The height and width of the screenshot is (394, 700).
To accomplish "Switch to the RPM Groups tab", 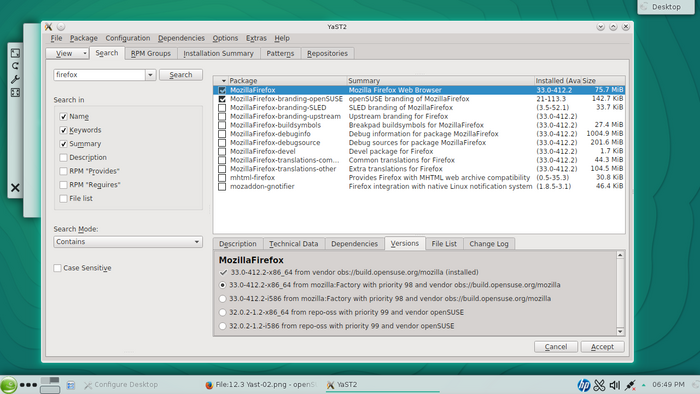I will pos(151,53).
